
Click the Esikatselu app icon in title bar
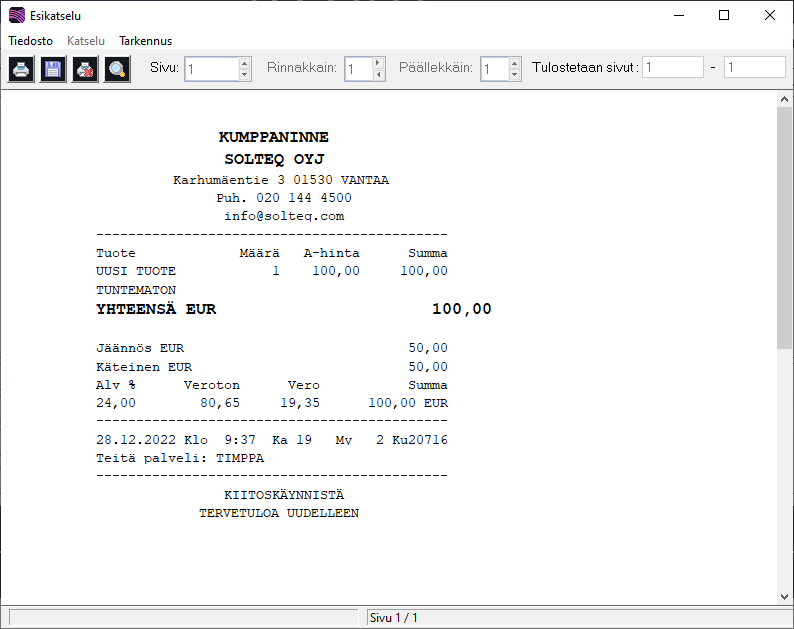click(16, 16)
